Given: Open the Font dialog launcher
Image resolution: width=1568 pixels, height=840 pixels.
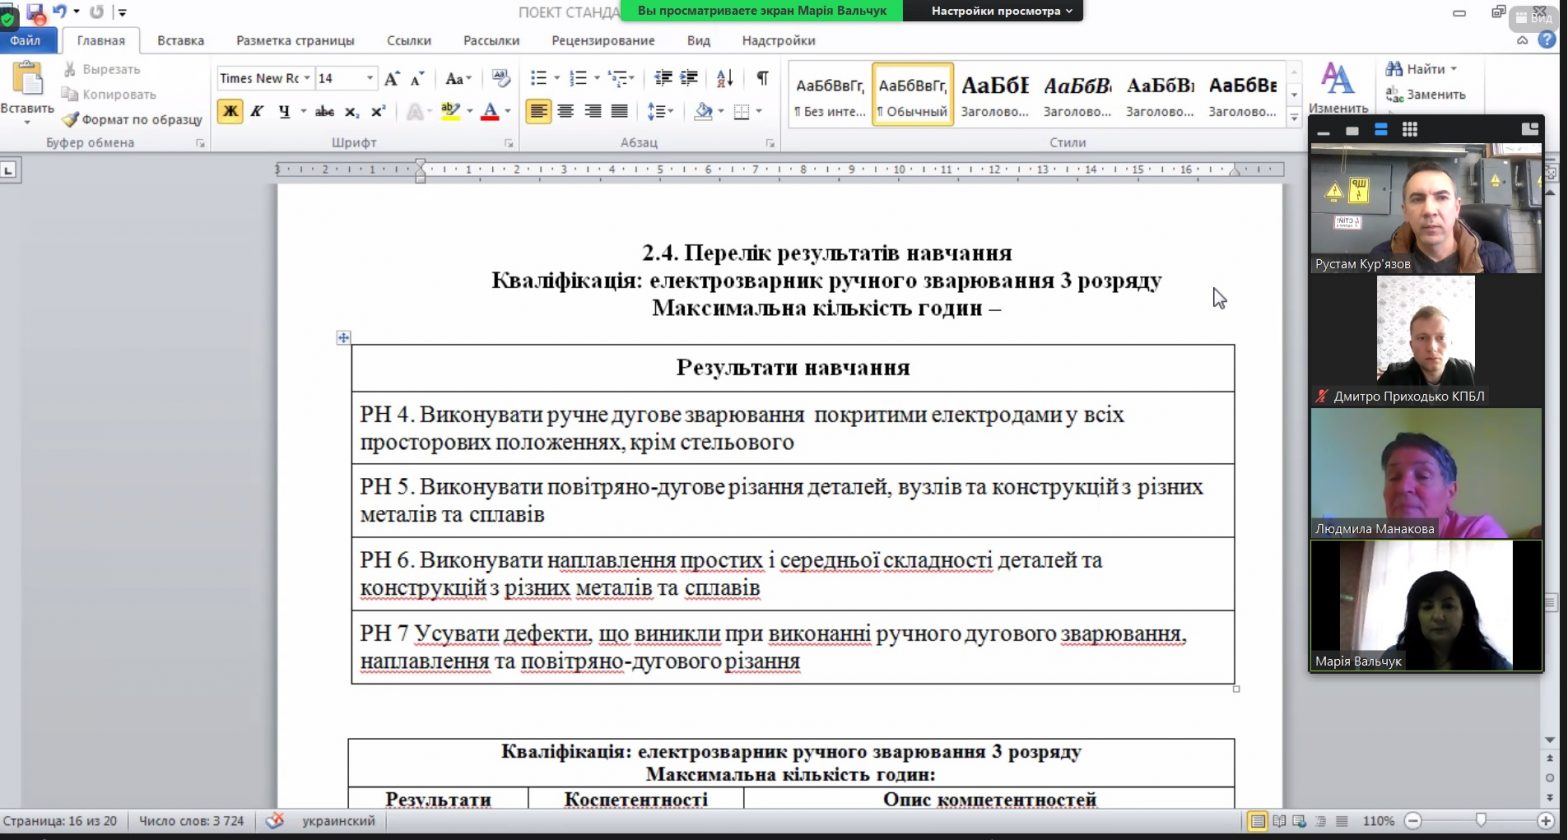Looking at the screenshot, I should click(x=508, y=144).
